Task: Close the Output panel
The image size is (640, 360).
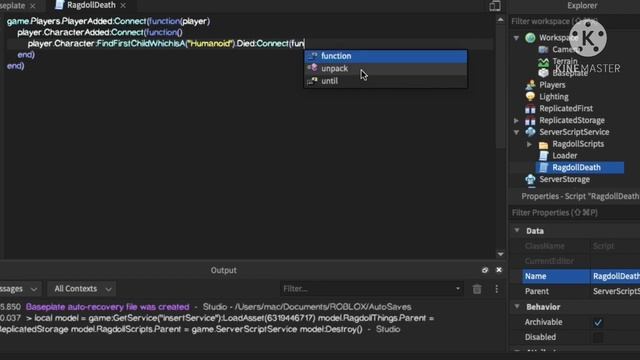Action: [499, 270]
